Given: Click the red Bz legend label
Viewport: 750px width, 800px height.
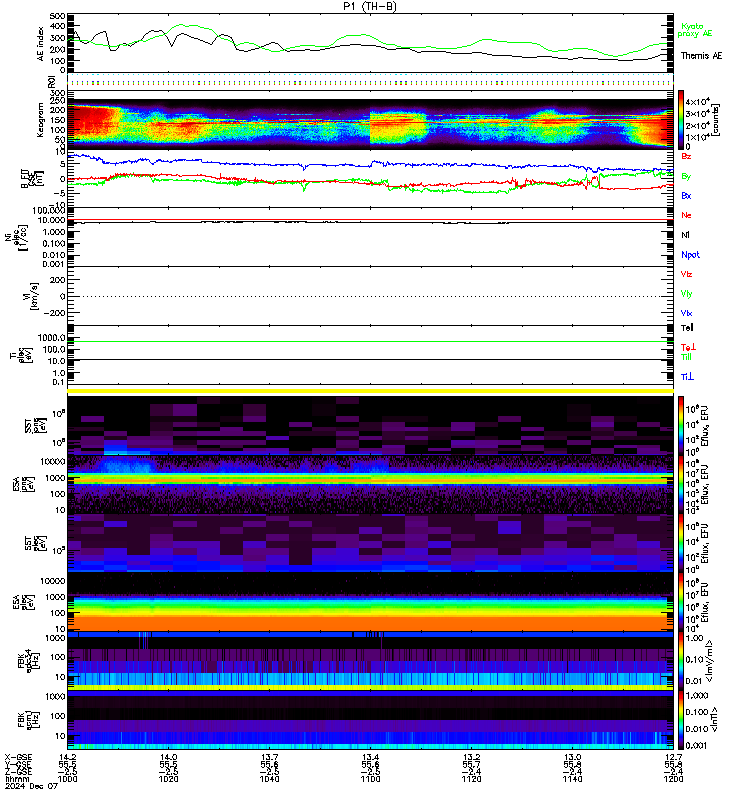Looking at the screenshot, I should point(686,156).
